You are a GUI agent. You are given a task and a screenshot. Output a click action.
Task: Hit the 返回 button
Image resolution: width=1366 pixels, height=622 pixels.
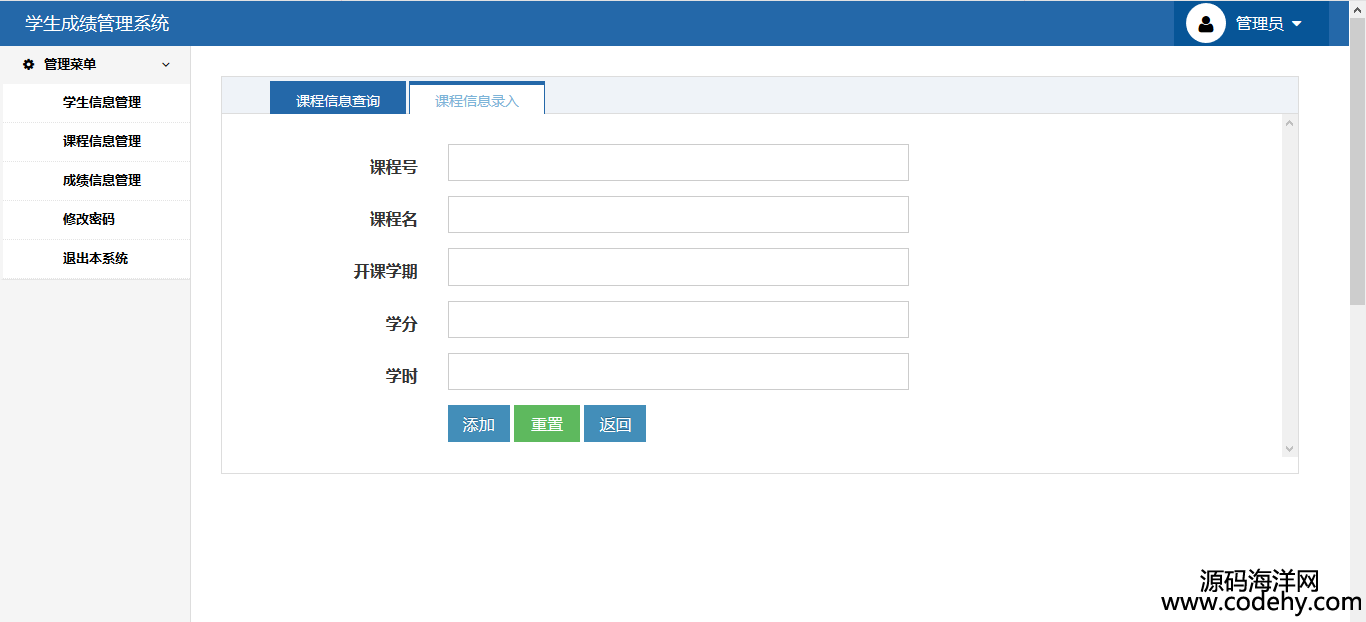615,424
